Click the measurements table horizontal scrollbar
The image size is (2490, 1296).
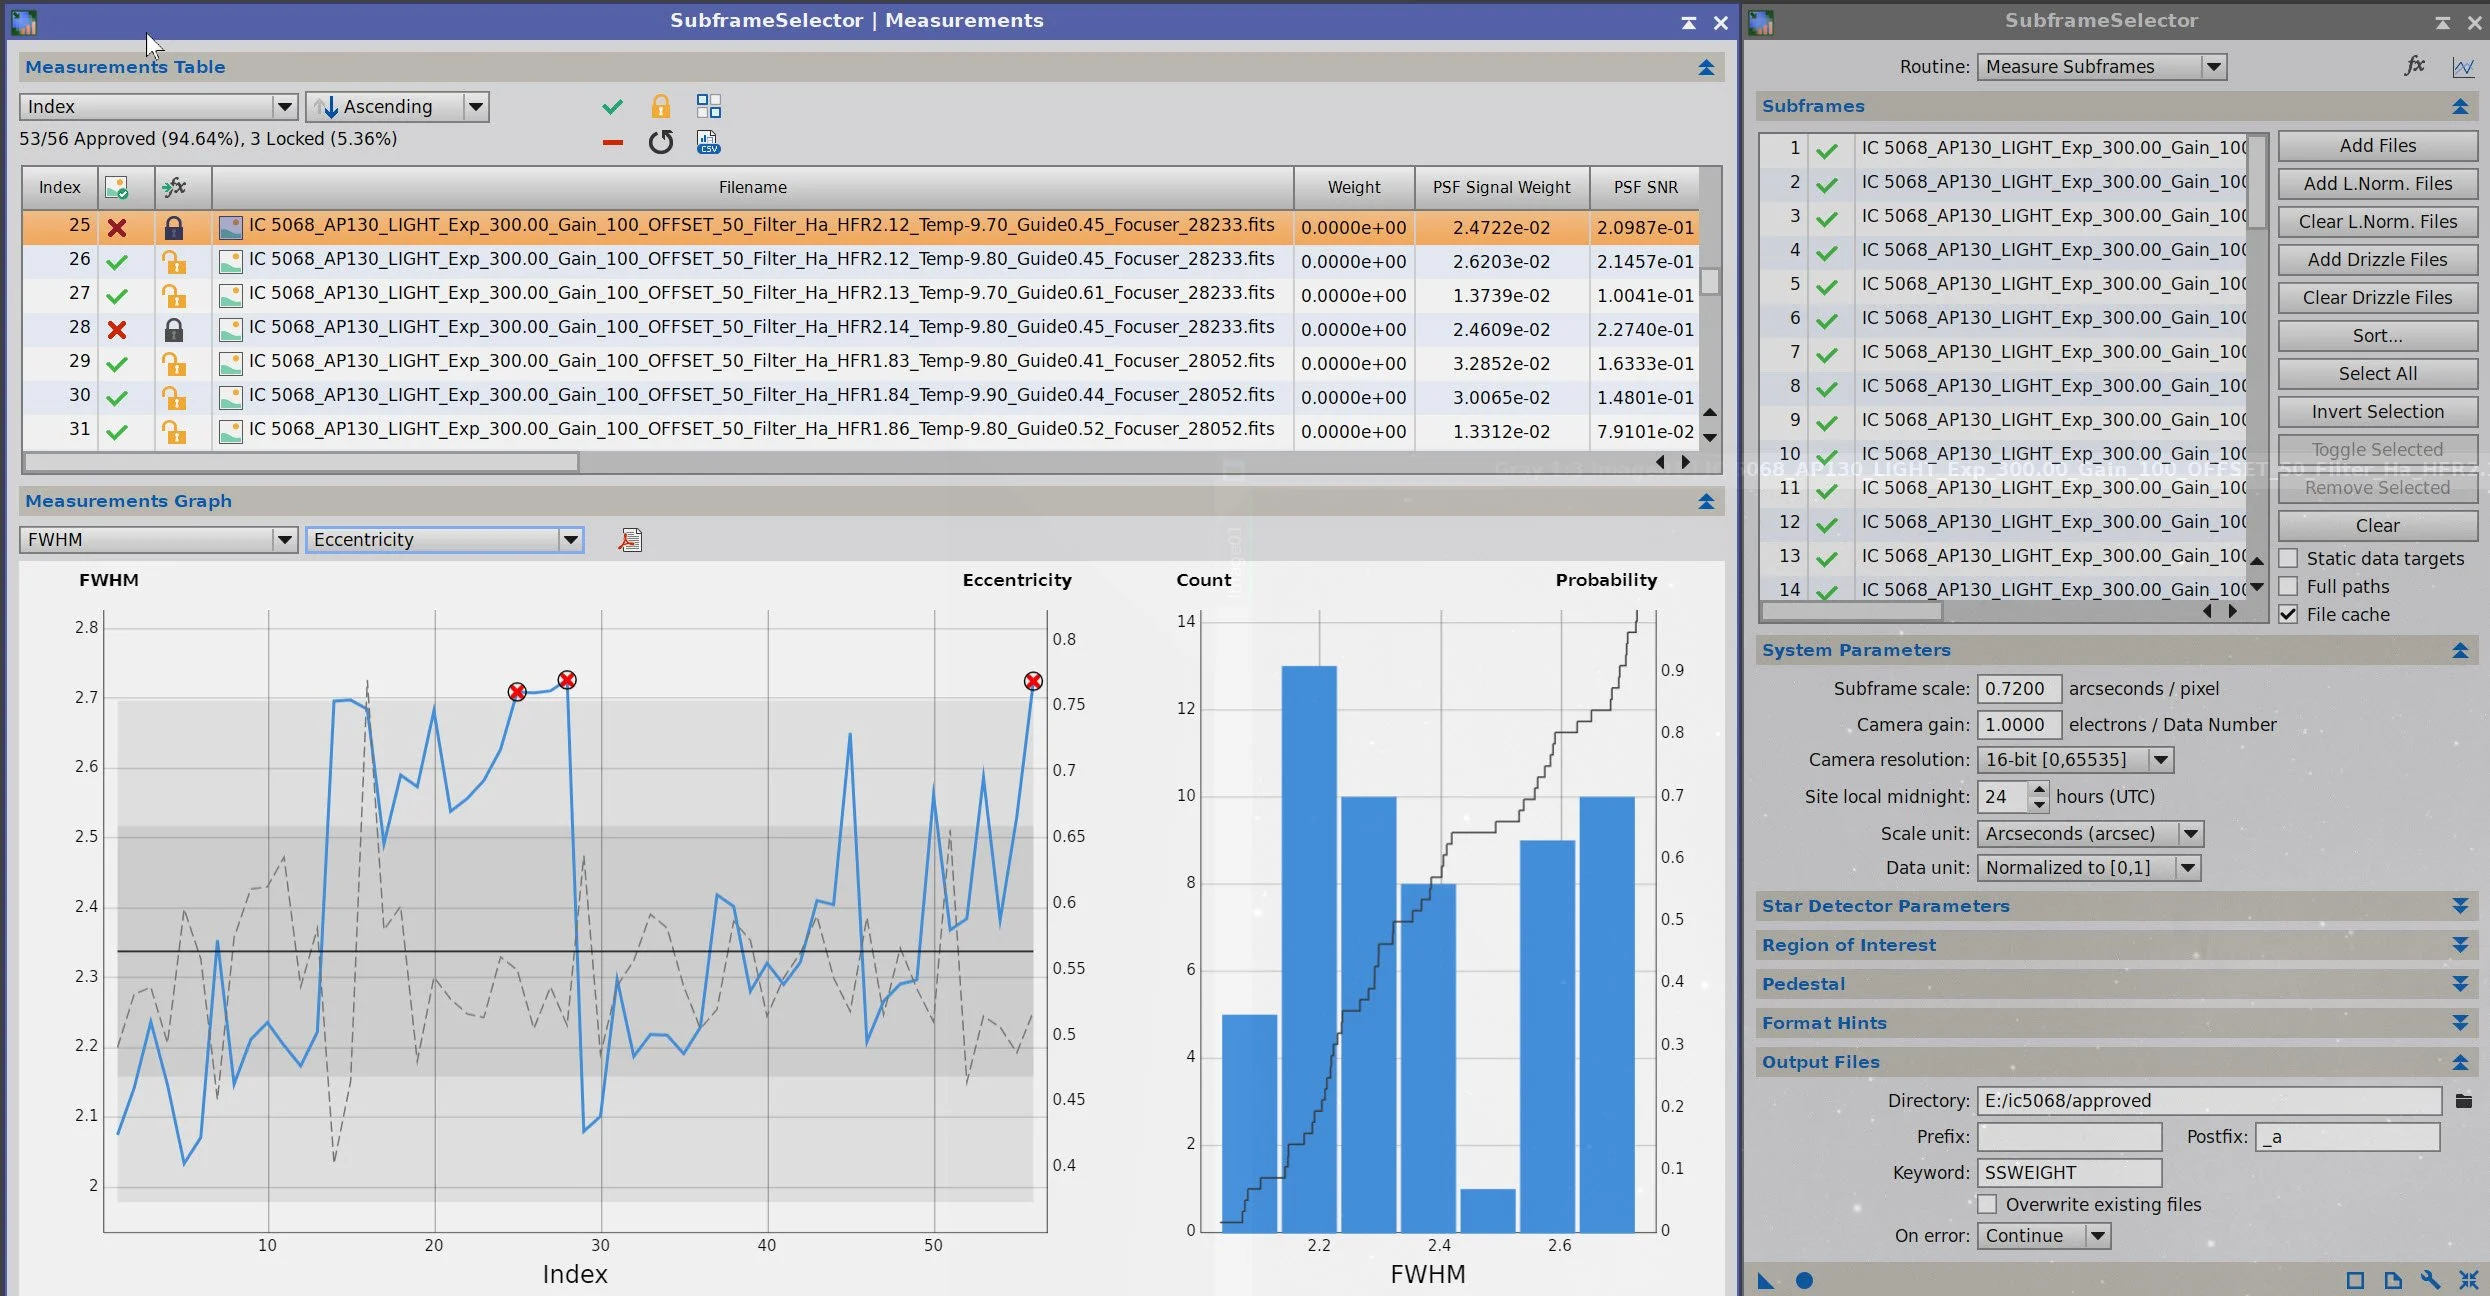pos(300,462)
